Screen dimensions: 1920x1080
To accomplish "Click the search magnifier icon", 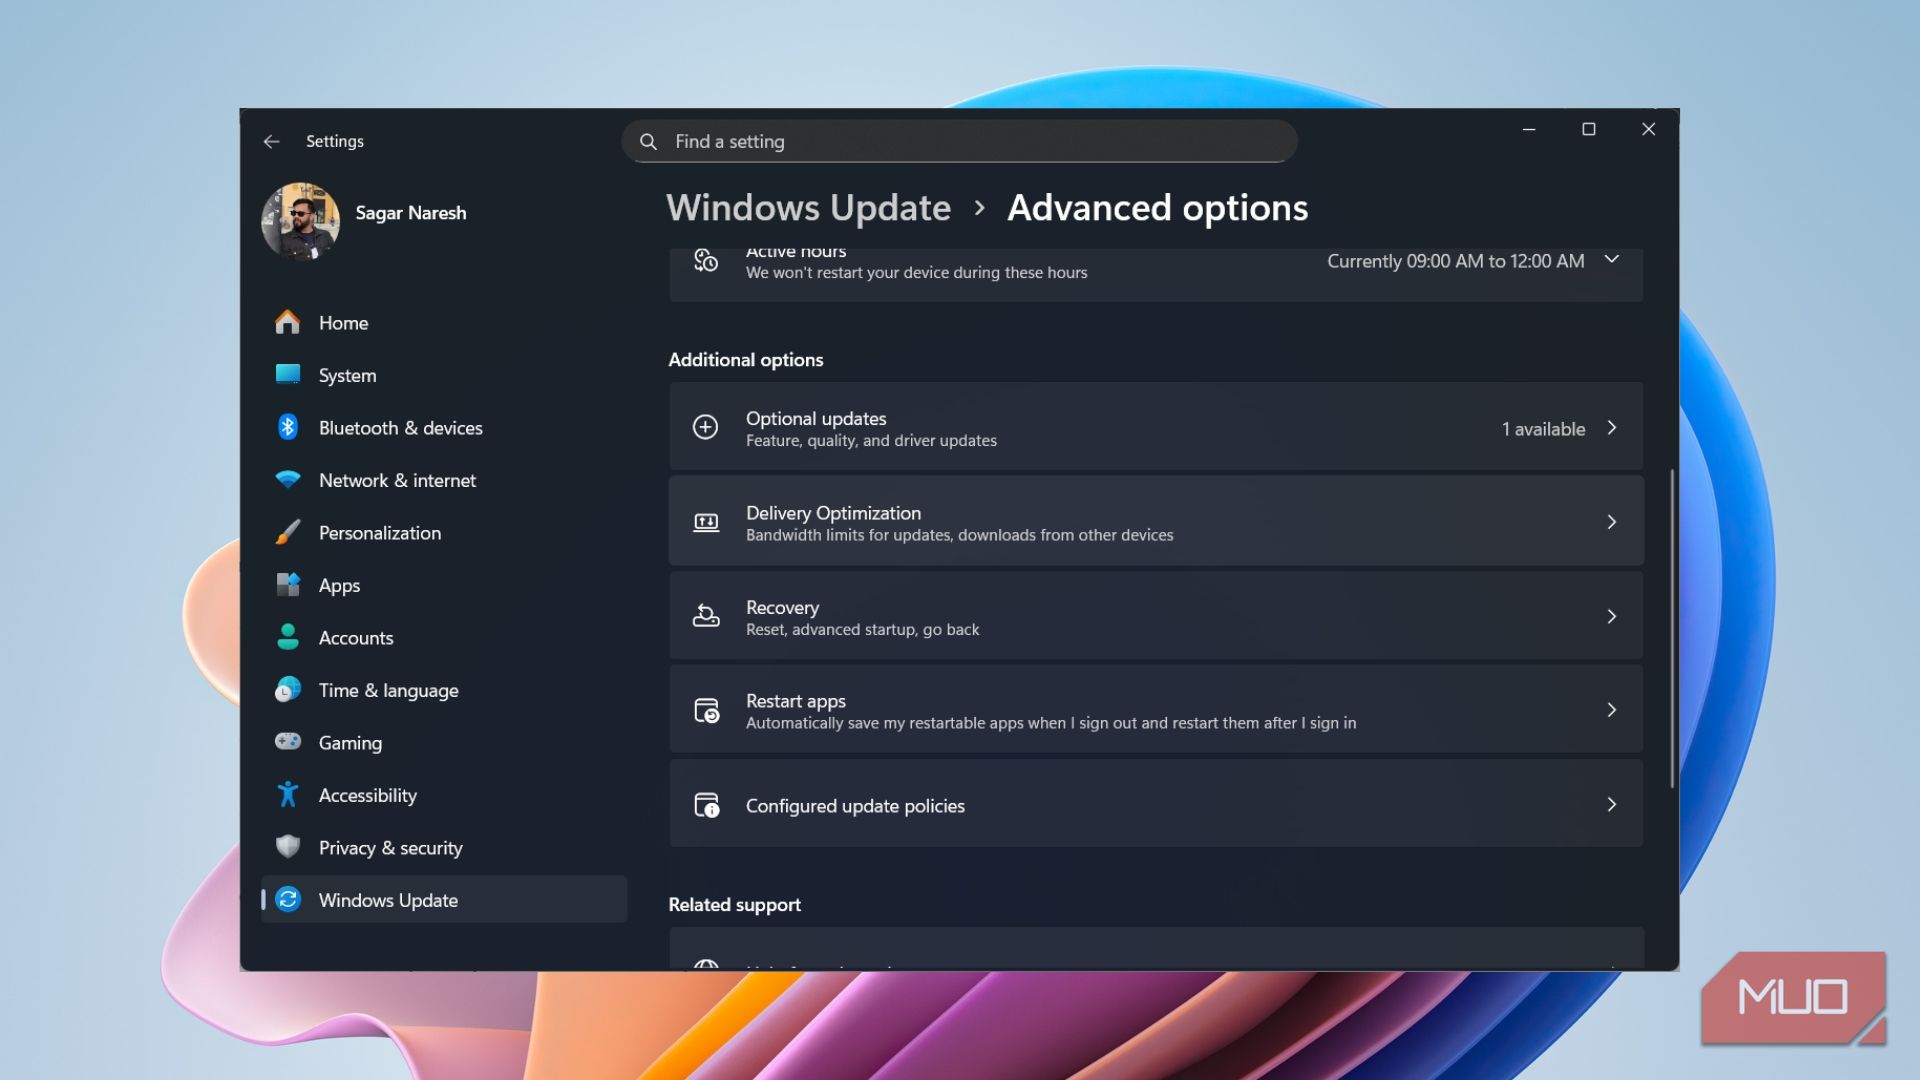I will pyautogui.click(x=648, y=142).
